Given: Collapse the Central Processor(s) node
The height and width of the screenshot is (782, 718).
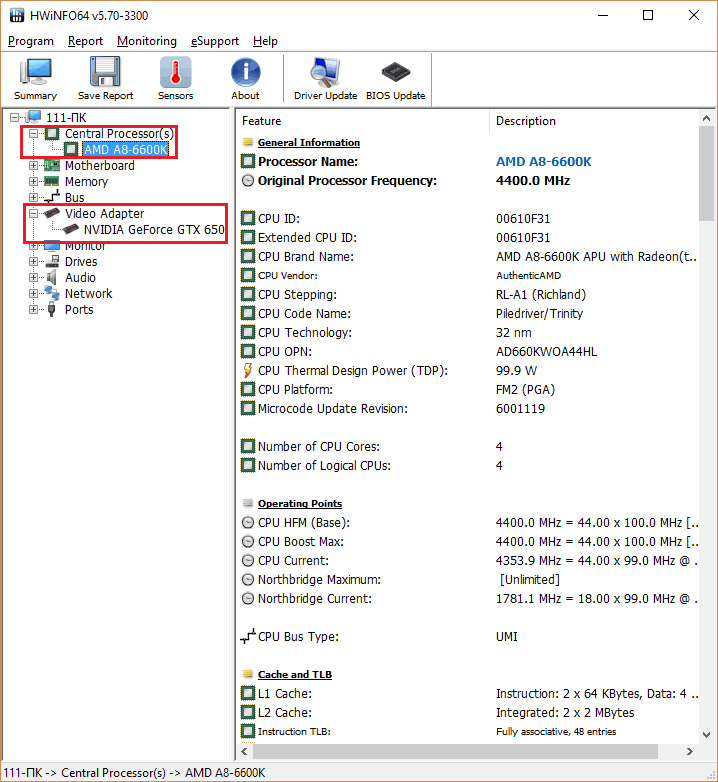Looking at the screenshot, I should [x=33, y=134].
